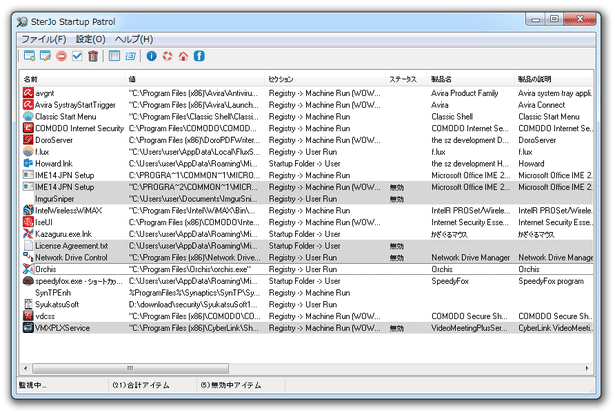Click the lifebuoy help icon

tap(167, 56)
